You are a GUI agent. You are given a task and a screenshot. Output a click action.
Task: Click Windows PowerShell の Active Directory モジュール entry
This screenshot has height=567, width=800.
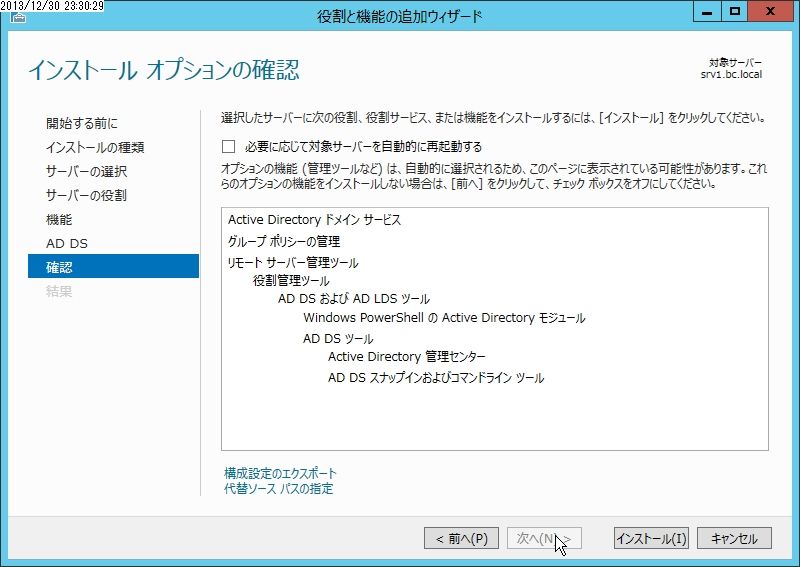[444, 318]
